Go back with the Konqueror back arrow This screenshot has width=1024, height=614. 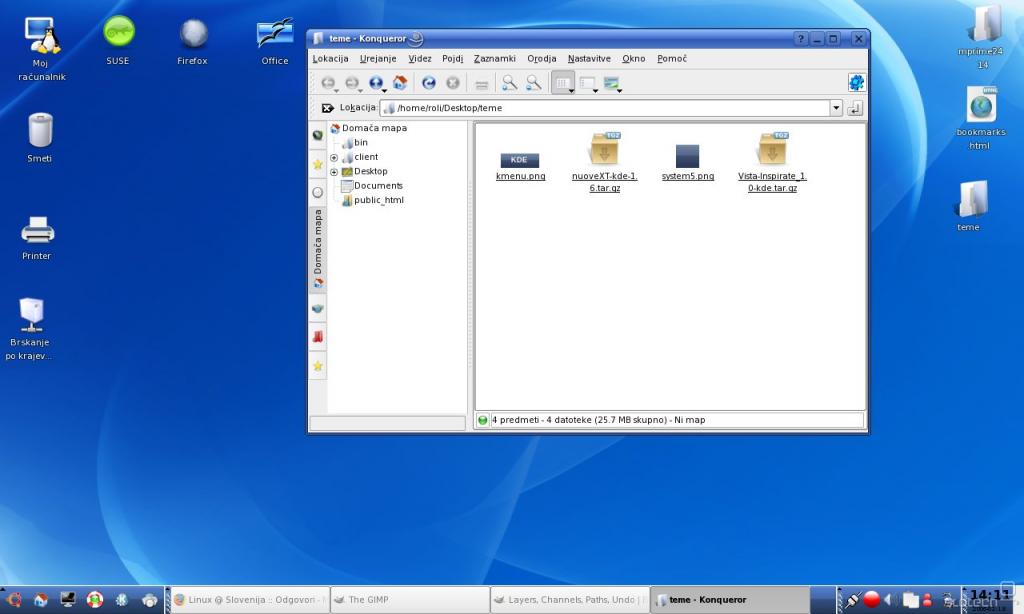[x=328, y=83]
